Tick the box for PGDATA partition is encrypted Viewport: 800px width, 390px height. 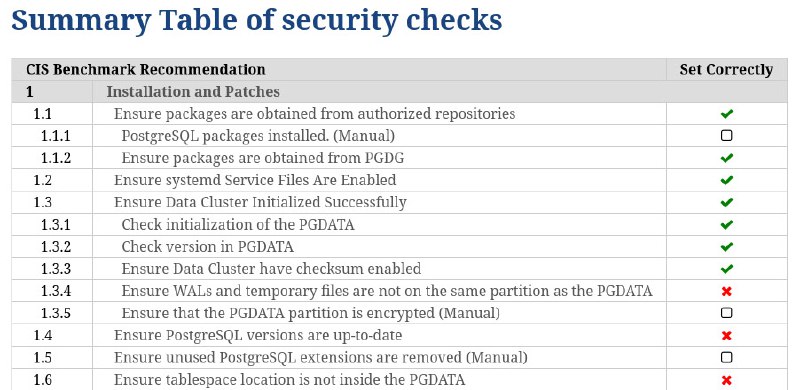(x=727, y=312)
